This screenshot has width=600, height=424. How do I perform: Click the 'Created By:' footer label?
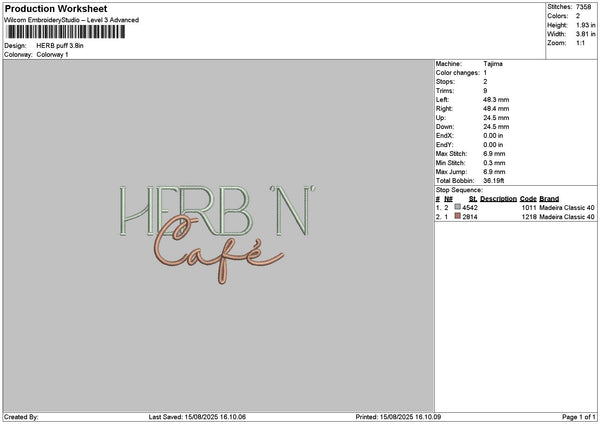[21, 417]
